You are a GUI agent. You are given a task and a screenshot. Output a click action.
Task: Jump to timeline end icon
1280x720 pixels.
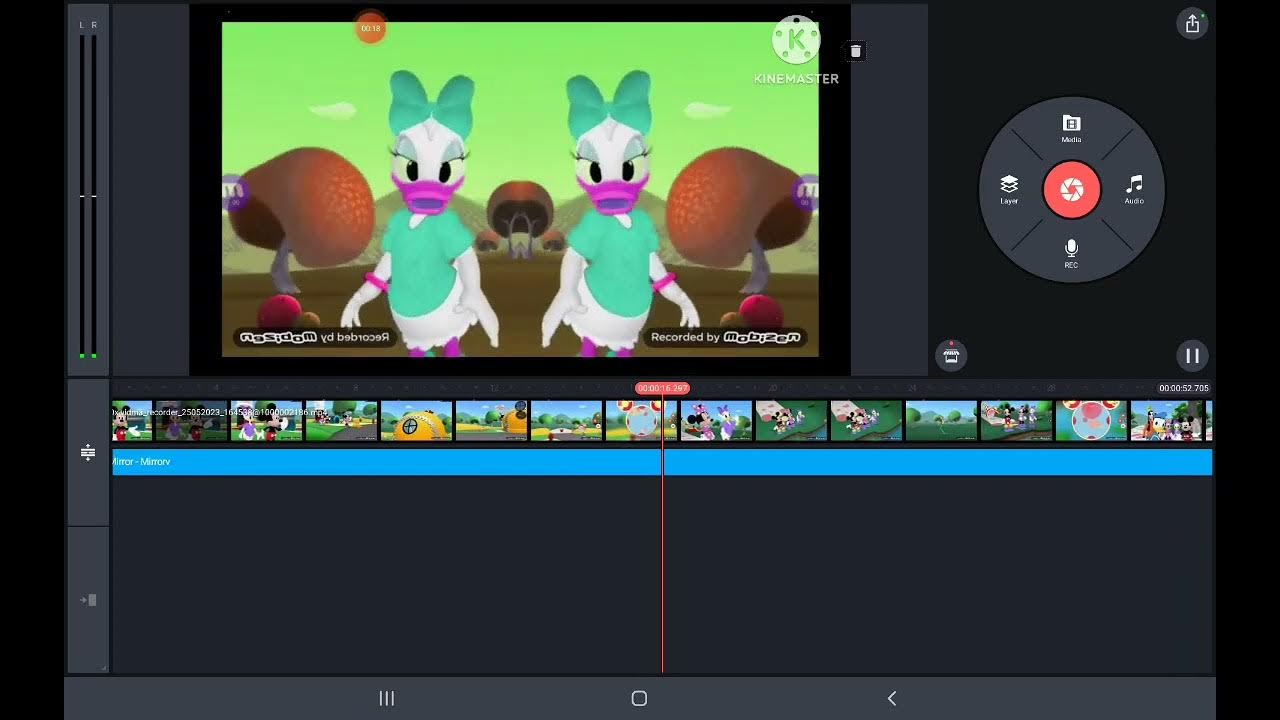[x=88, y=600]
